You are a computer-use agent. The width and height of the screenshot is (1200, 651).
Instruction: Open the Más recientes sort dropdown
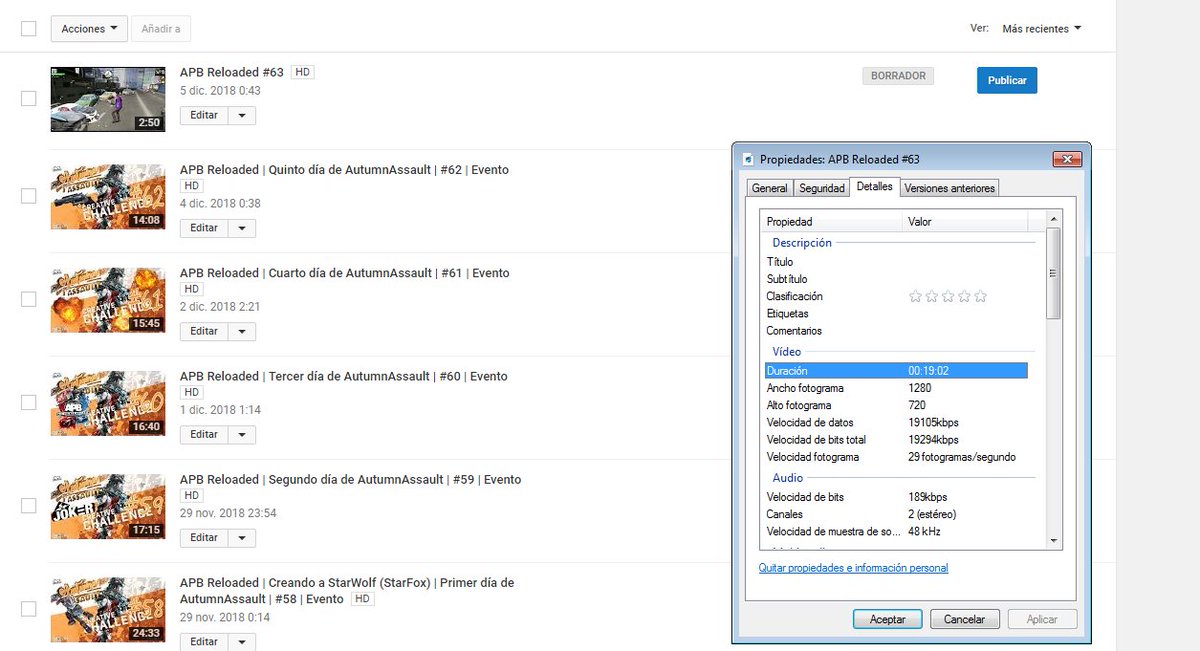1041,29
